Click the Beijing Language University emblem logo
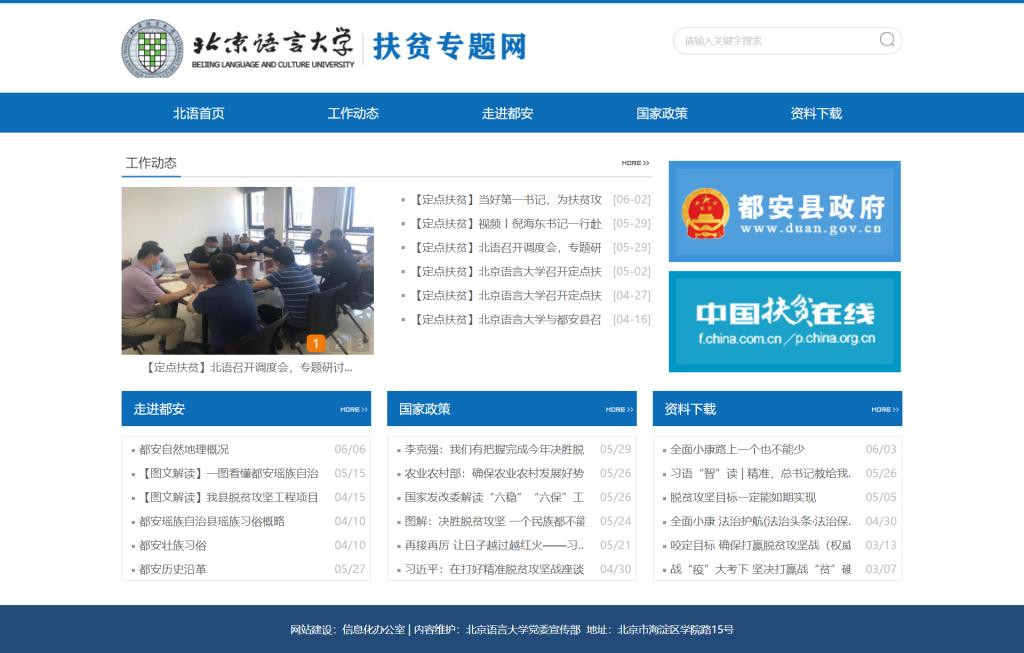Screen dimensions: 1024x653 151,47
